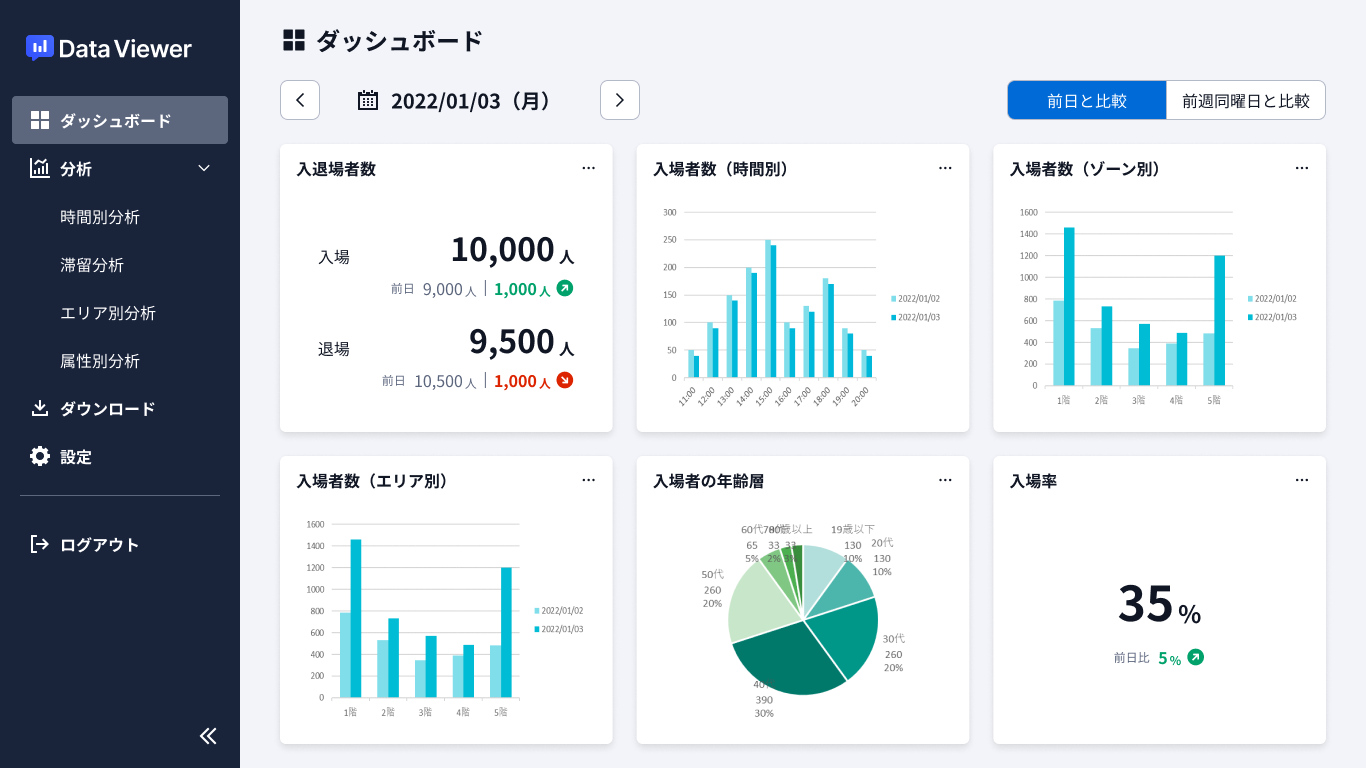Viewport: 1366px width, 768px height.
Task: Click the ログアウト exit icon
Action: coord(38,544)
